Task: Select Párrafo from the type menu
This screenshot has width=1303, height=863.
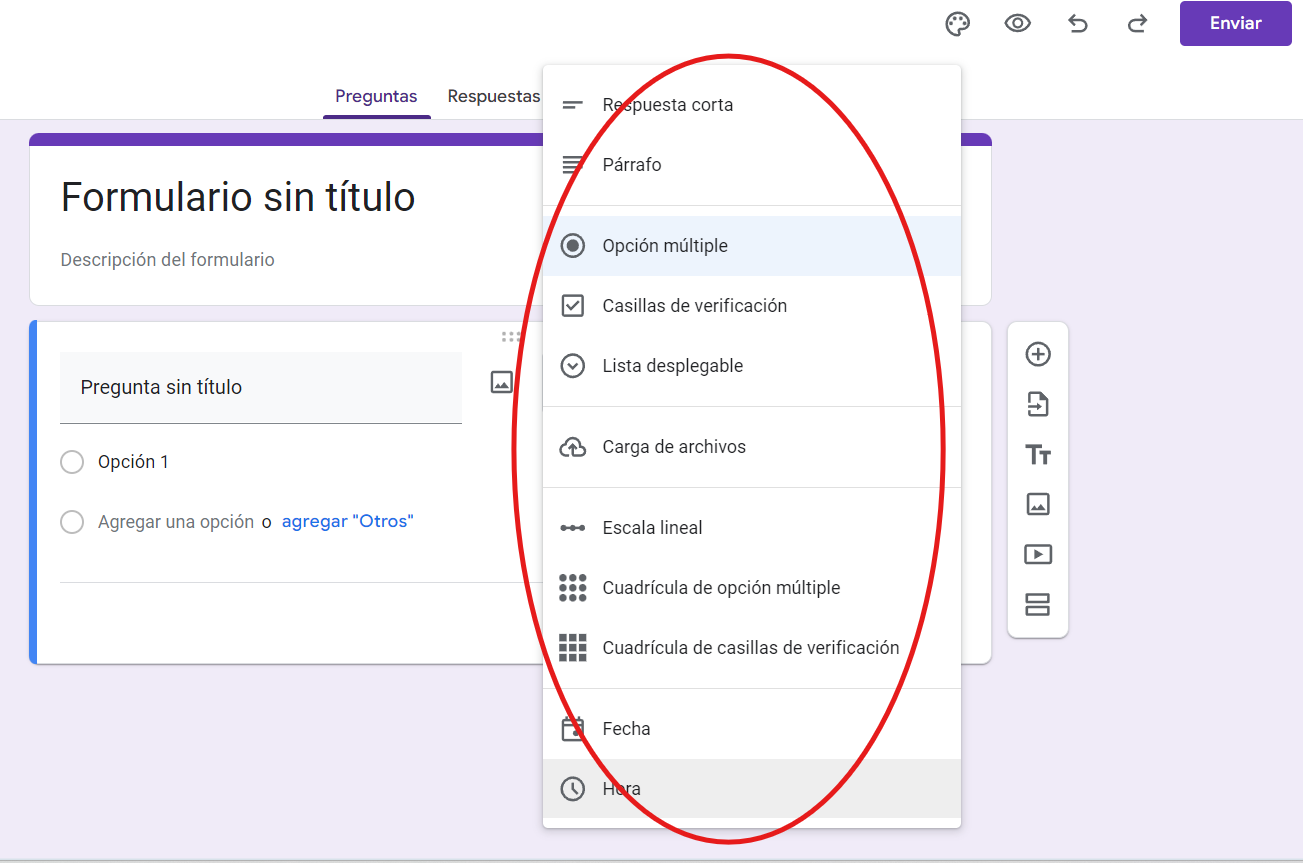Action: (752, 165)
